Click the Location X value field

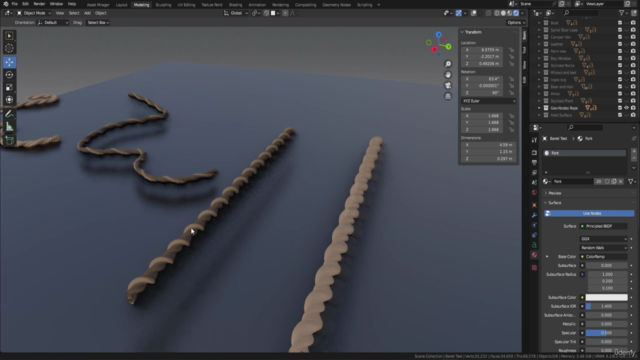click(x=482, y=50)
